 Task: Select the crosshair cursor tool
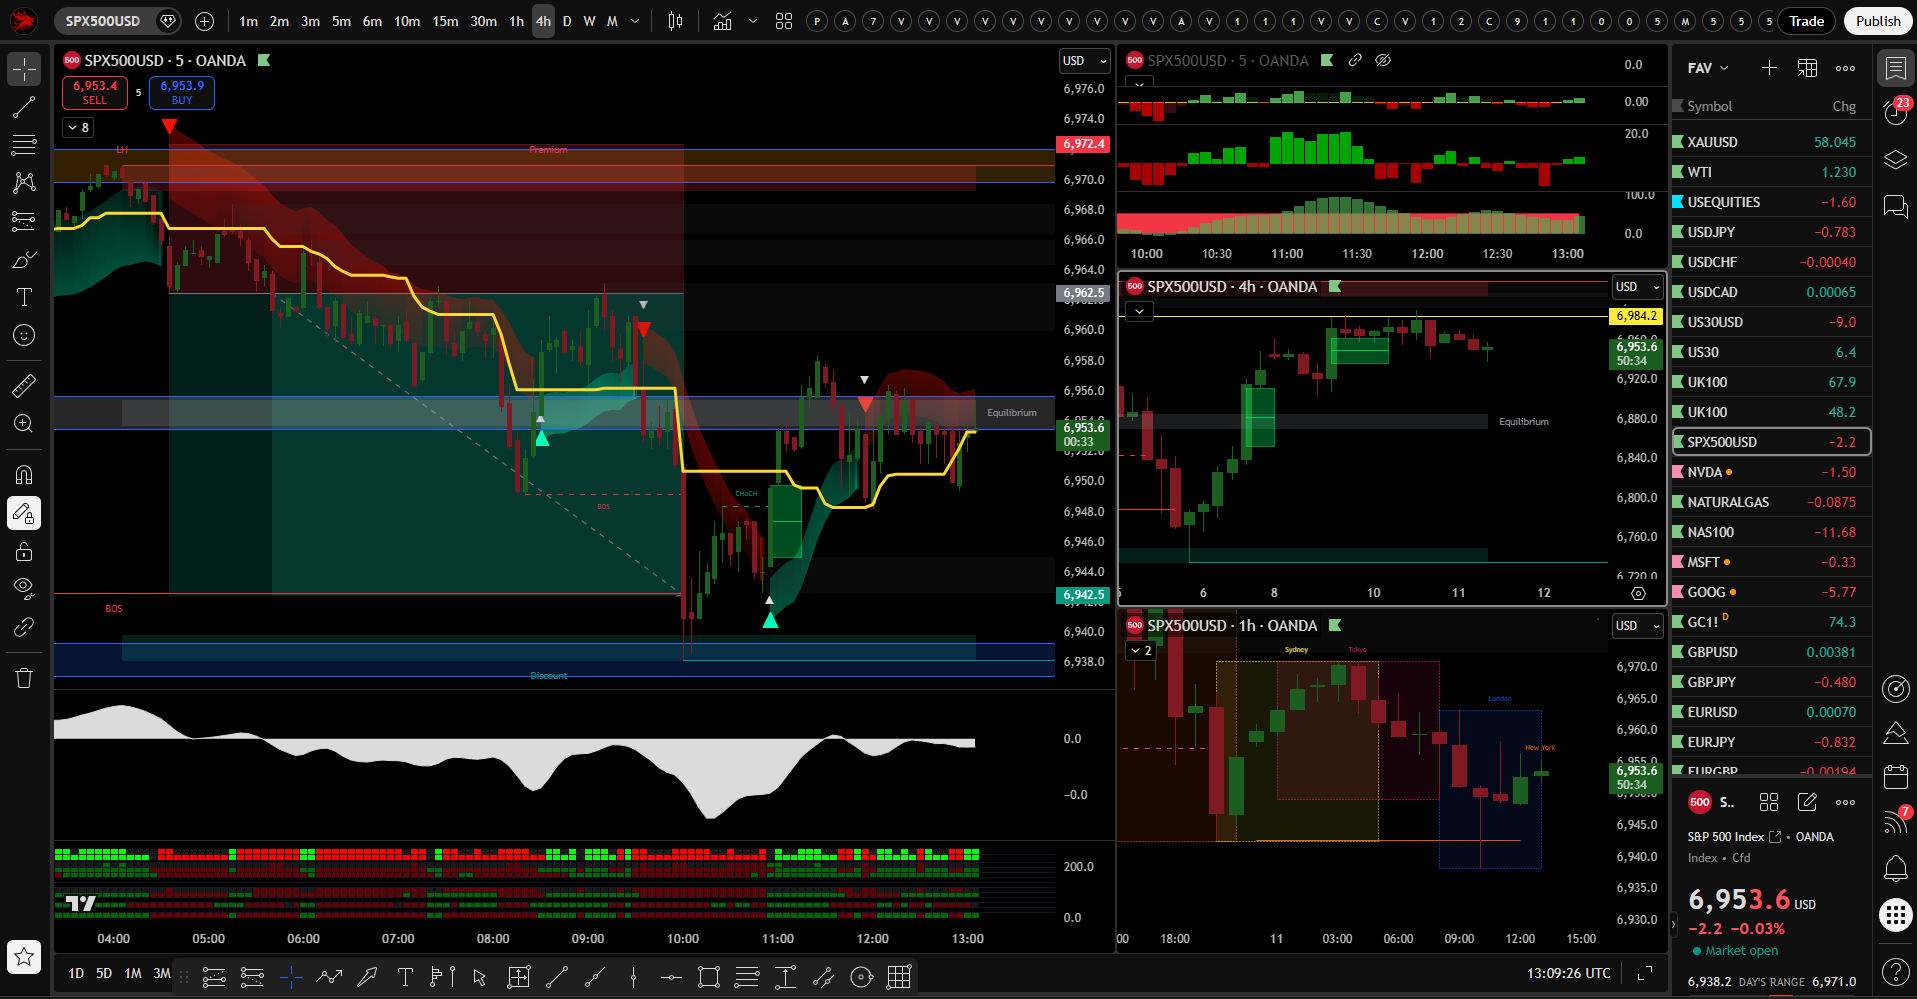coord(24,69)
